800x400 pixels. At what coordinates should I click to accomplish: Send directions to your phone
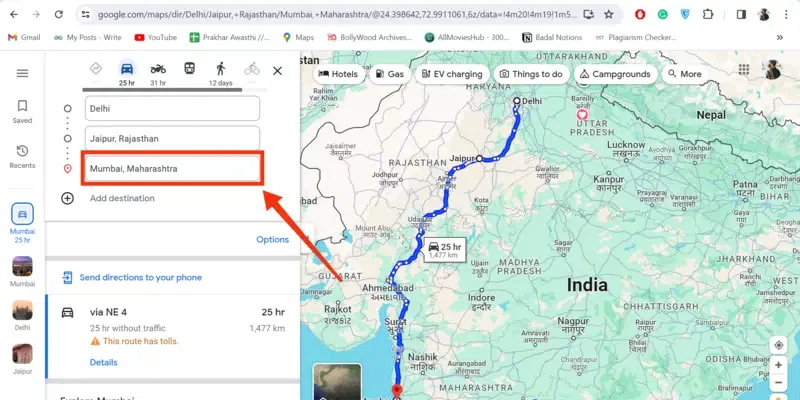pyautogui.click(x=141, y=278)
